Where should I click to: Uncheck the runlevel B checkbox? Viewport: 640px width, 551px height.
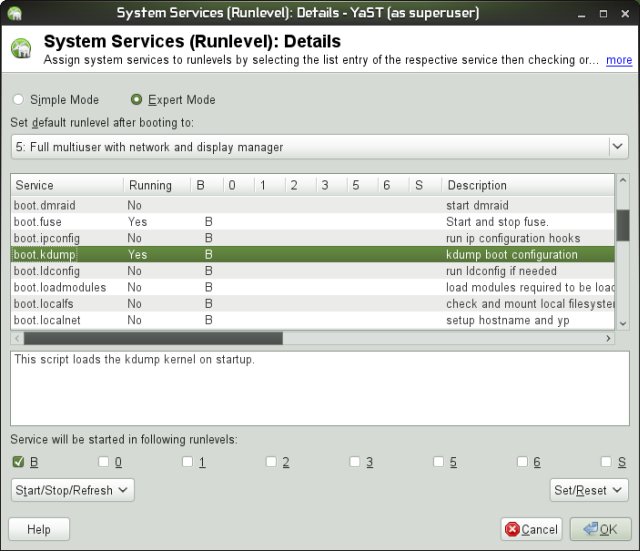click(x=18, y=462)
